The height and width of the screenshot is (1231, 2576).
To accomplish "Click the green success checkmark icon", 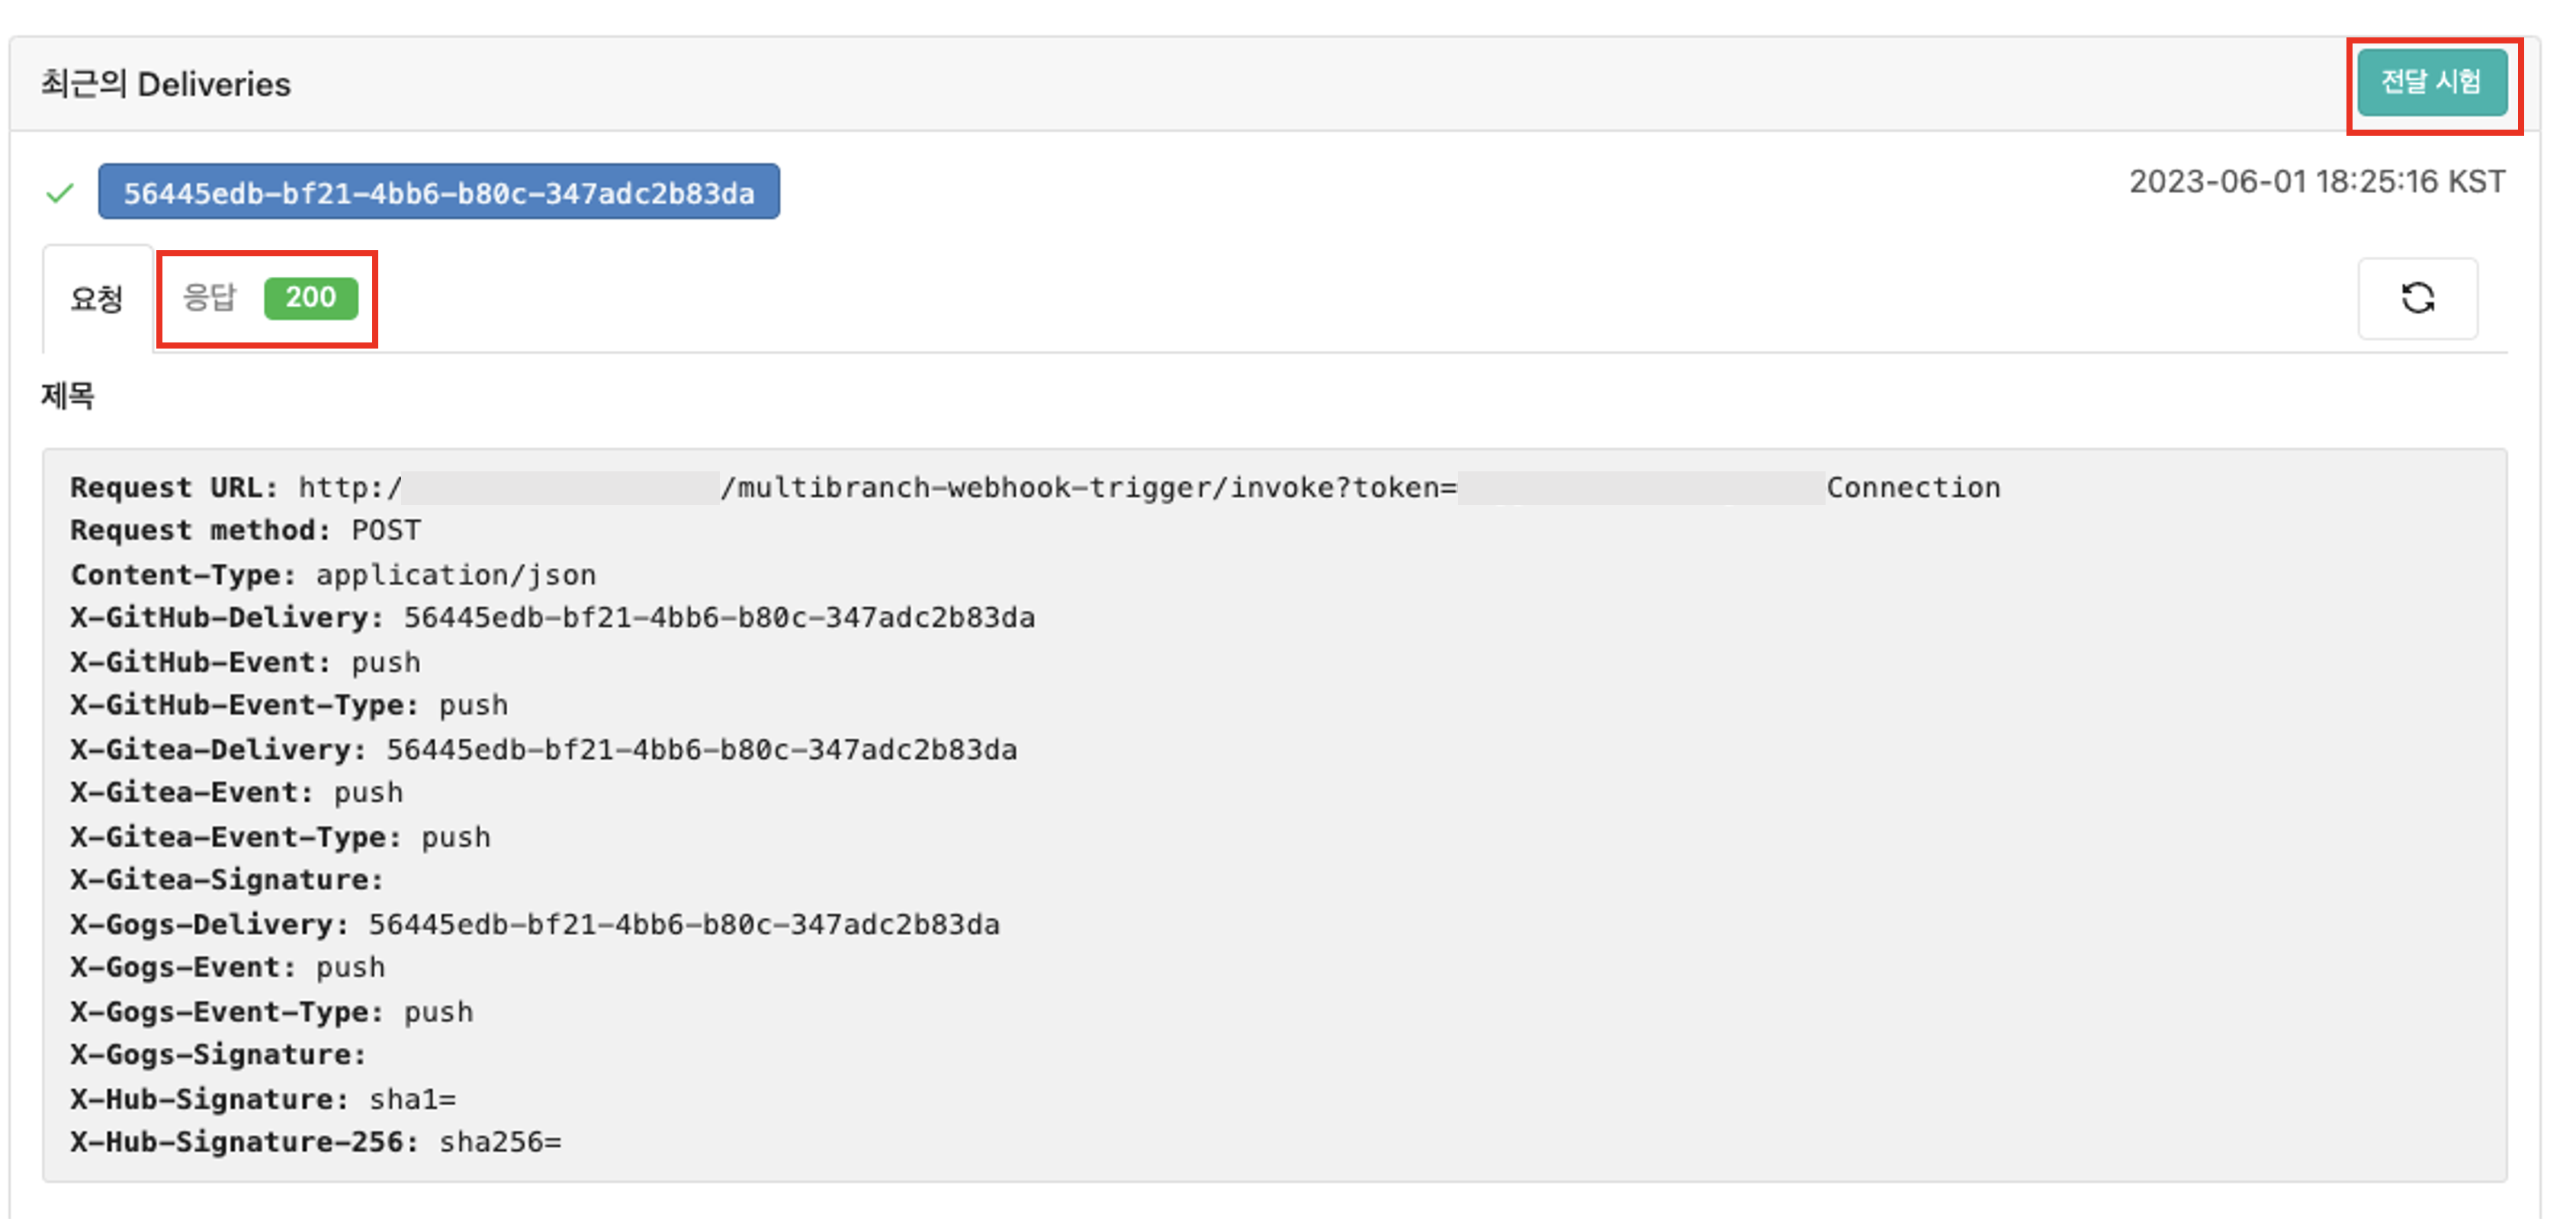I will 60,193.
